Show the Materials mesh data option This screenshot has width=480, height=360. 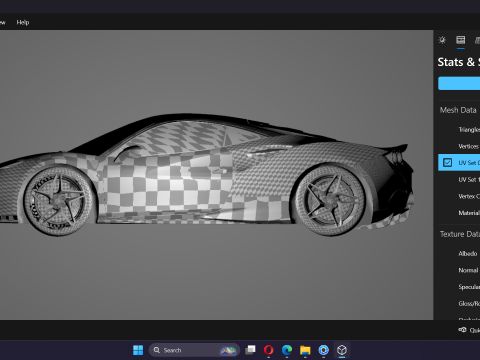469,213
